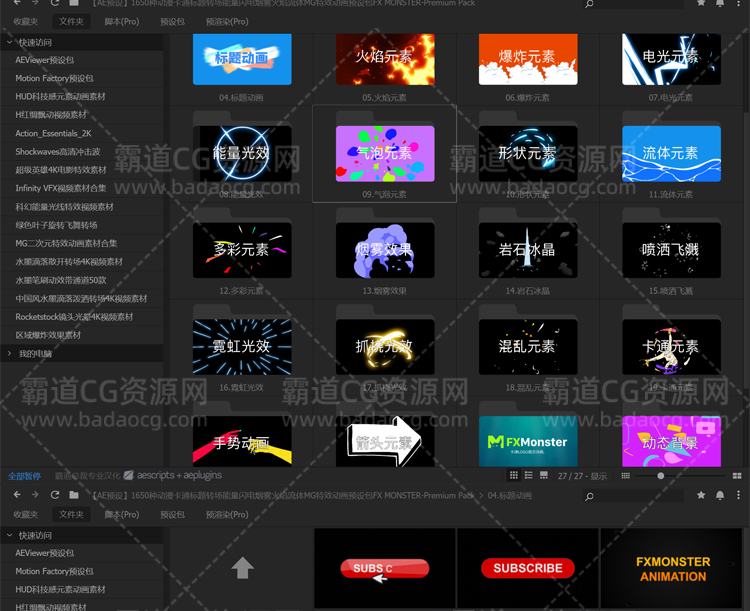
Task: Click the up-arrow parent folder tile
Action: pyautogui.click(x=243, y=568)
